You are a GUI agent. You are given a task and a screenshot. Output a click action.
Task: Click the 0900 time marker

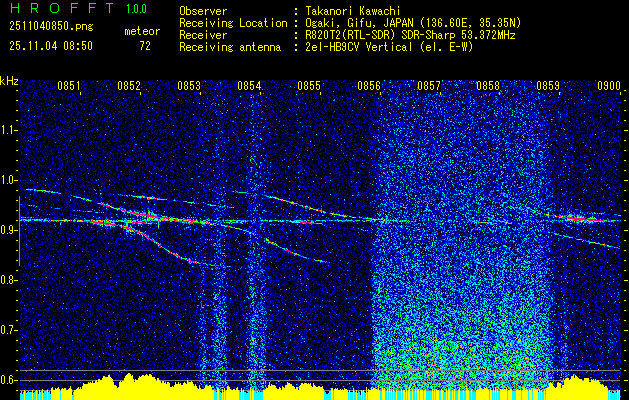[x=609, y=86]
